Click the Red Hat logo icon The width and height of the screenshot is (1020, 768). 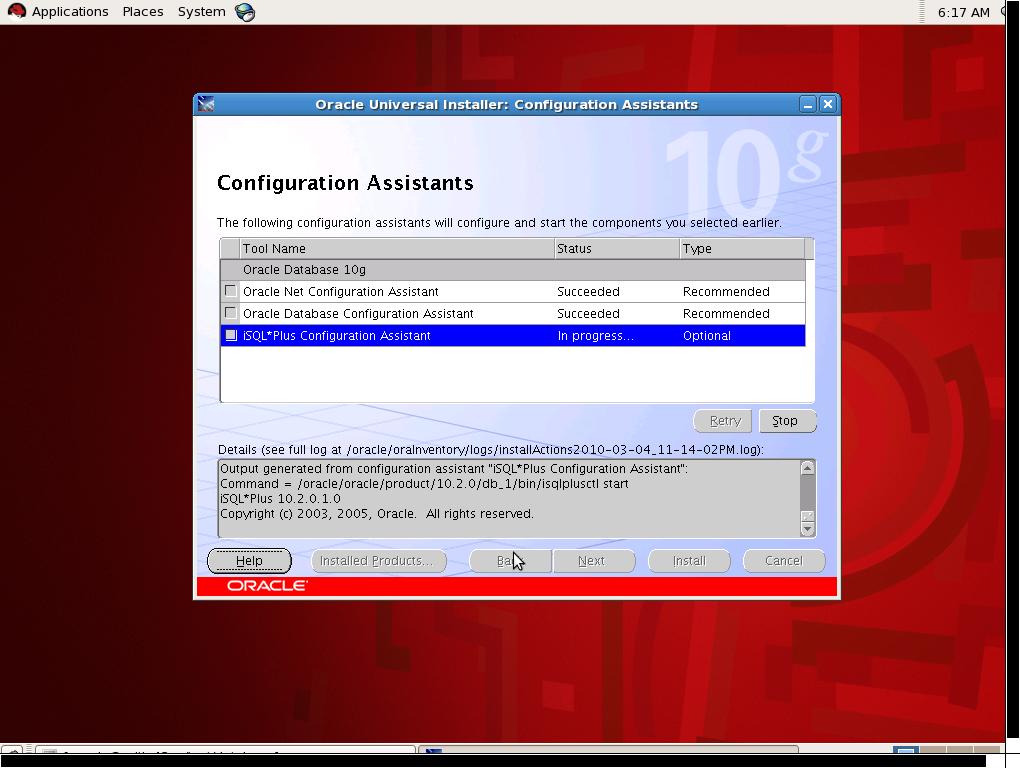(x=16, y=11)
